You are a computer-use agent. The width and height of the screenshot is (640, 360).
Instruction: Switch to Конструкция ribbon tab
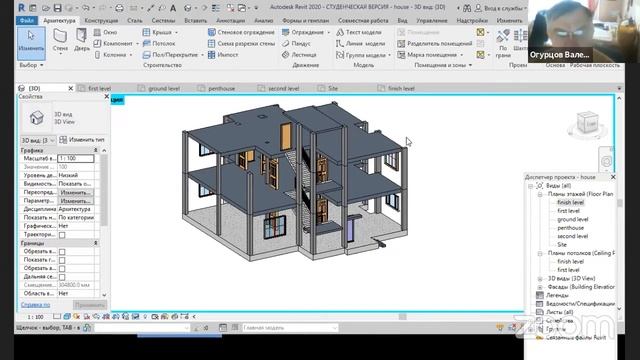[101, 20]
